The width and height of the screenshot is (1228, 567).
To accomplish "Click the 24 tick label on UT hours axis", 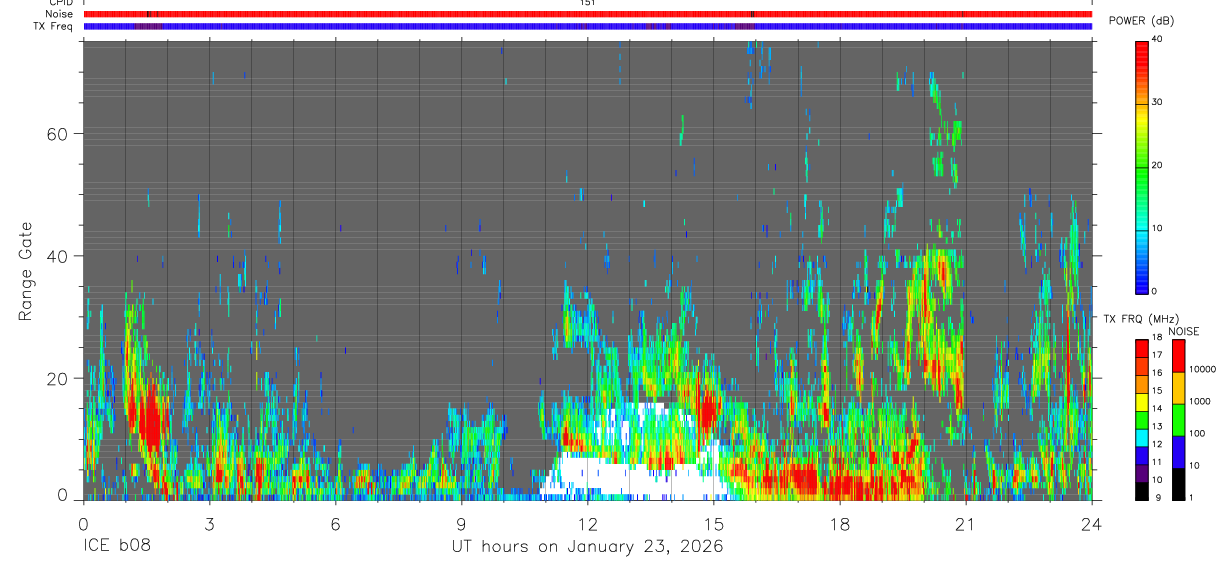I will pyautogui.click(x=1091, y=524).
